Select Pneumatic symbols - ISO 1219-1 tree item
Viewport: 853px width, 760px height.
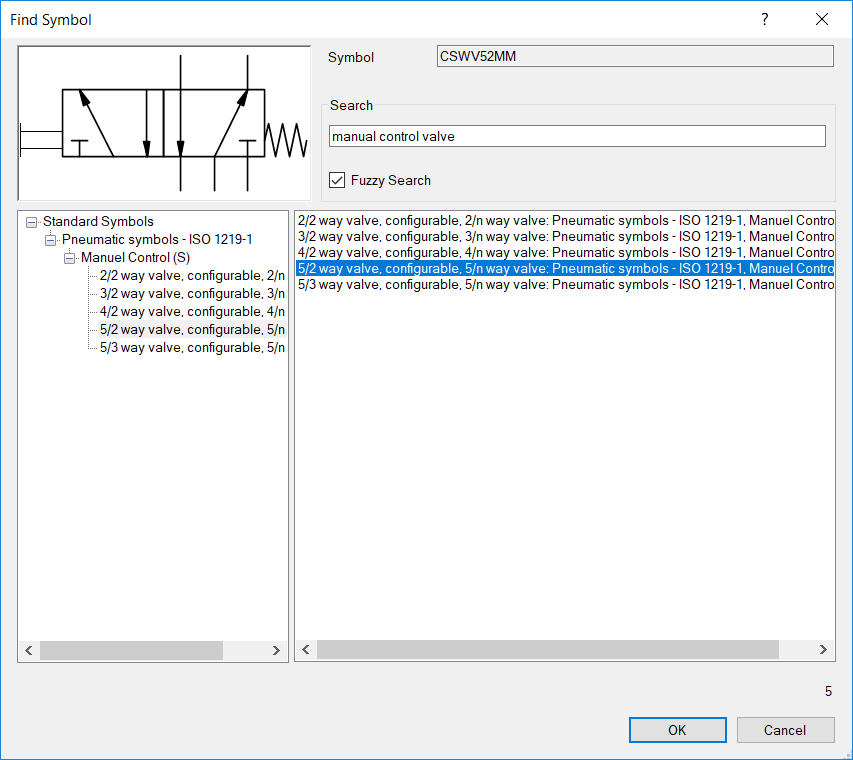tap(157, 239)
